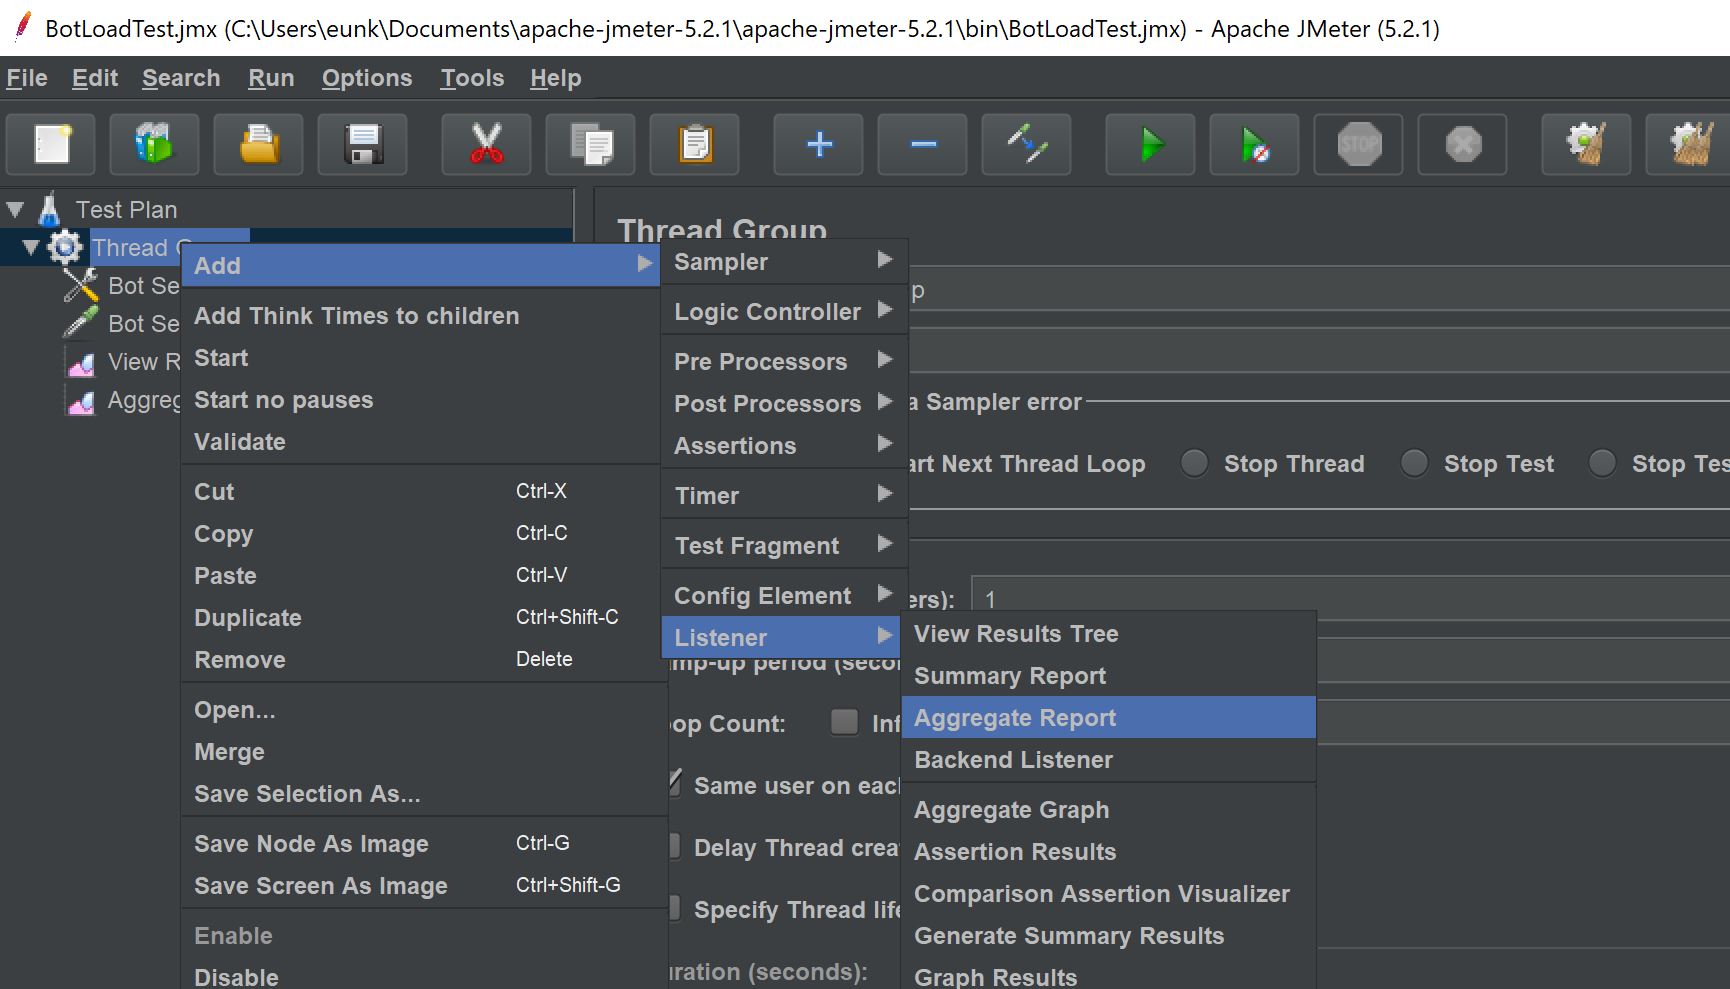Toggle the Delay Thread creation checkbox
1730x989 pixels.
pos(675,846)
